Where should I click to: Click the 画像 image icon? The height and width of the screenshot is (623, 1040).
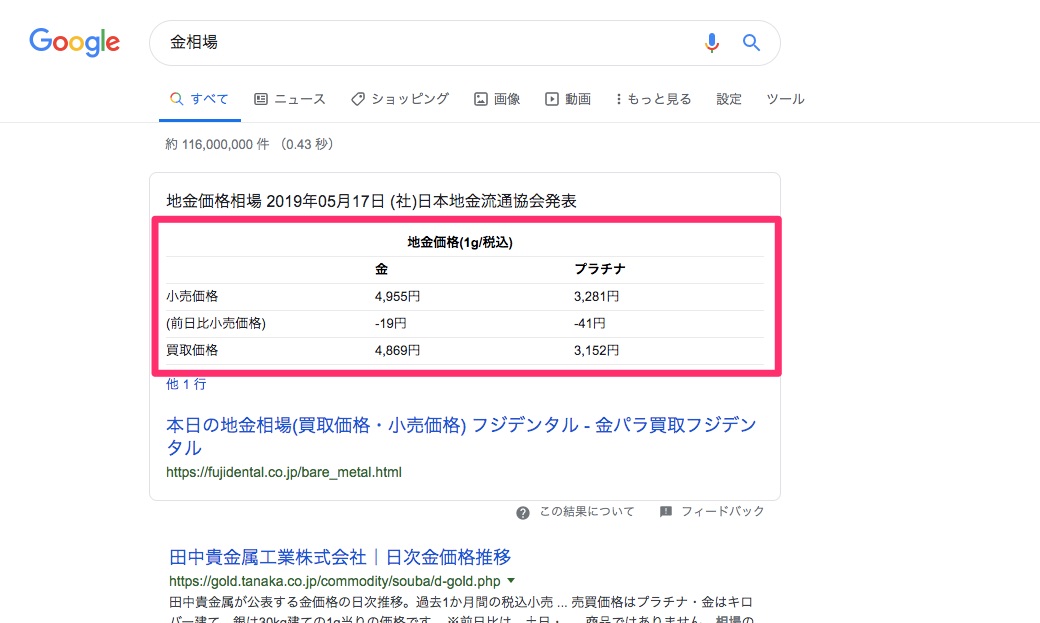tap(479, 98)
